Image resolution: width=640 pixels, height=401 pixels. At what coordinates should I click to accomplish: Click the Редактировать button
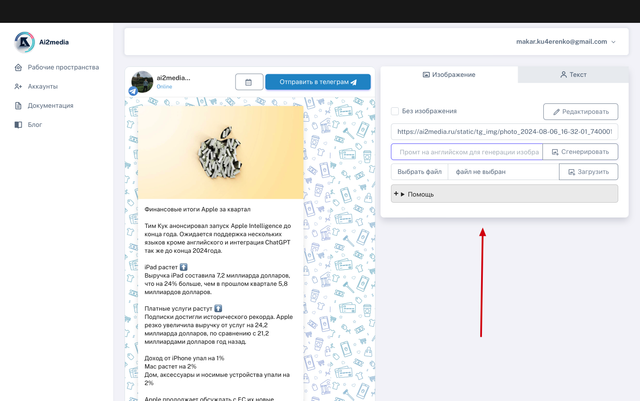click(x=580, y=111)
